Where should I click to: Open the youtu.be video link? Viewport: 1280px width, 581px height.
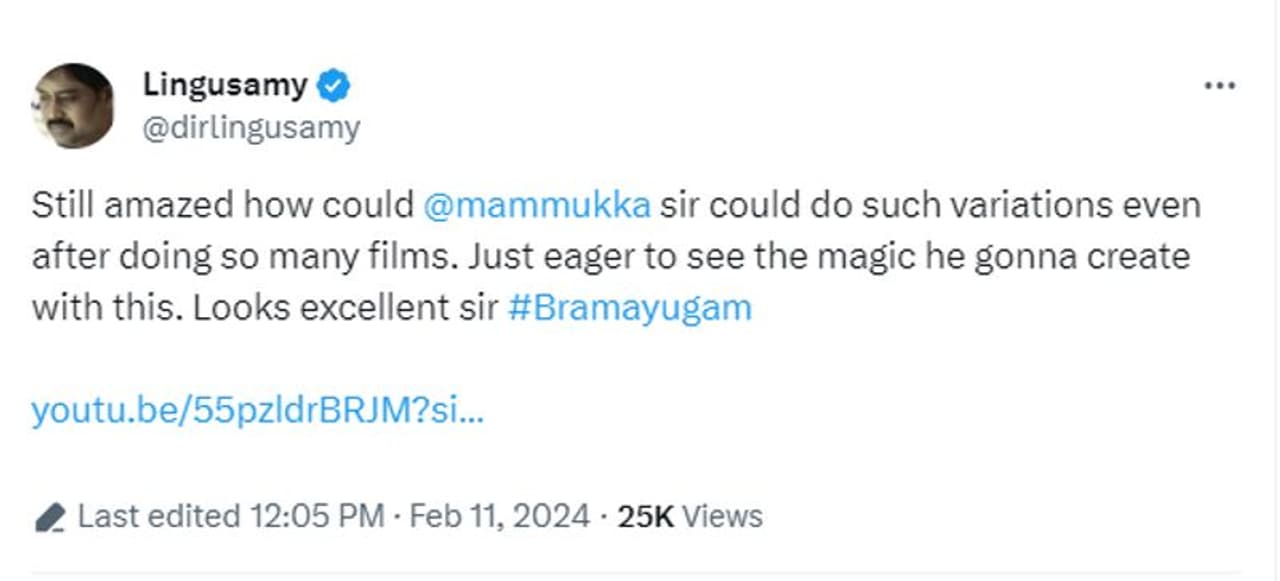257,410
